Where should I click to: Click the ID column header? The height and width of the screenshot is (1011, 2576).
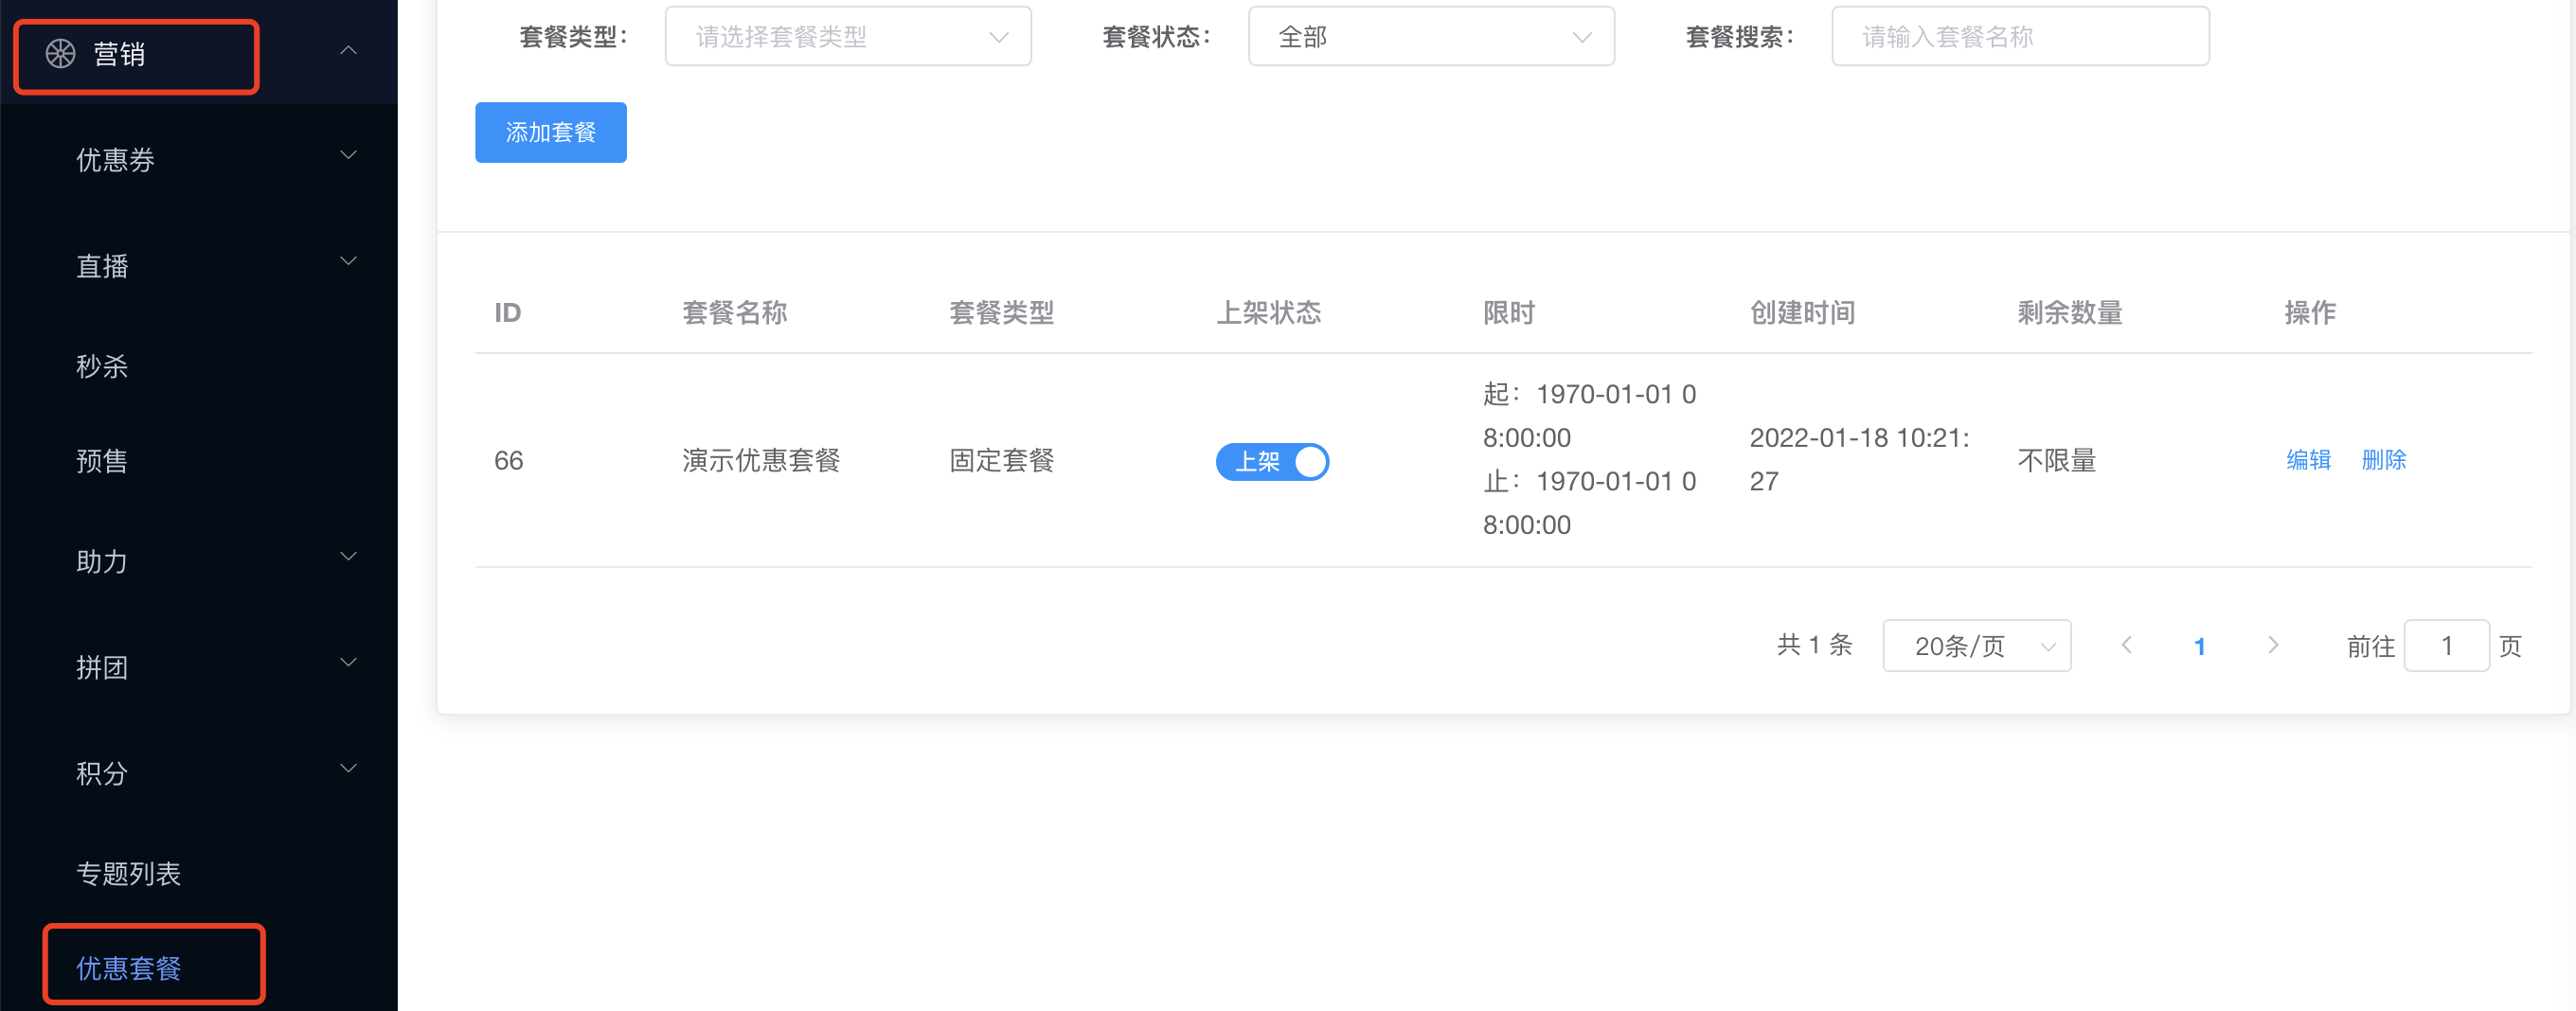click(507, 313)
